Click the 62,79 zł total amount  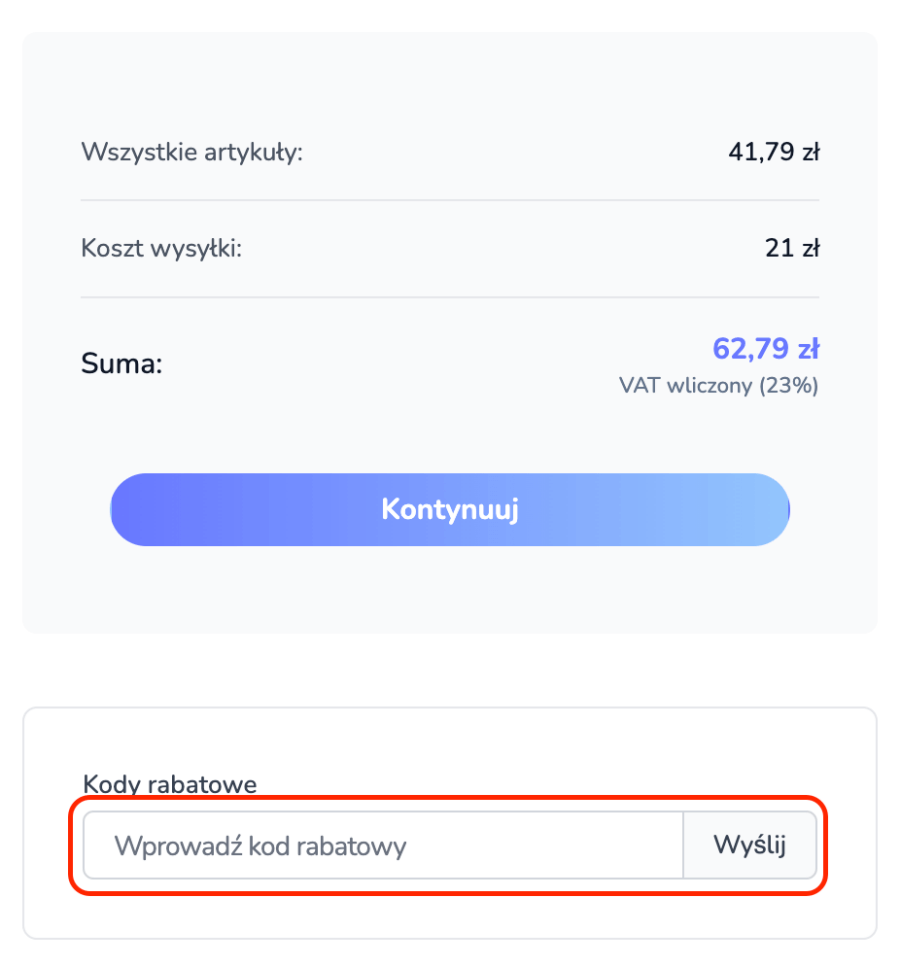click(765, 349)
